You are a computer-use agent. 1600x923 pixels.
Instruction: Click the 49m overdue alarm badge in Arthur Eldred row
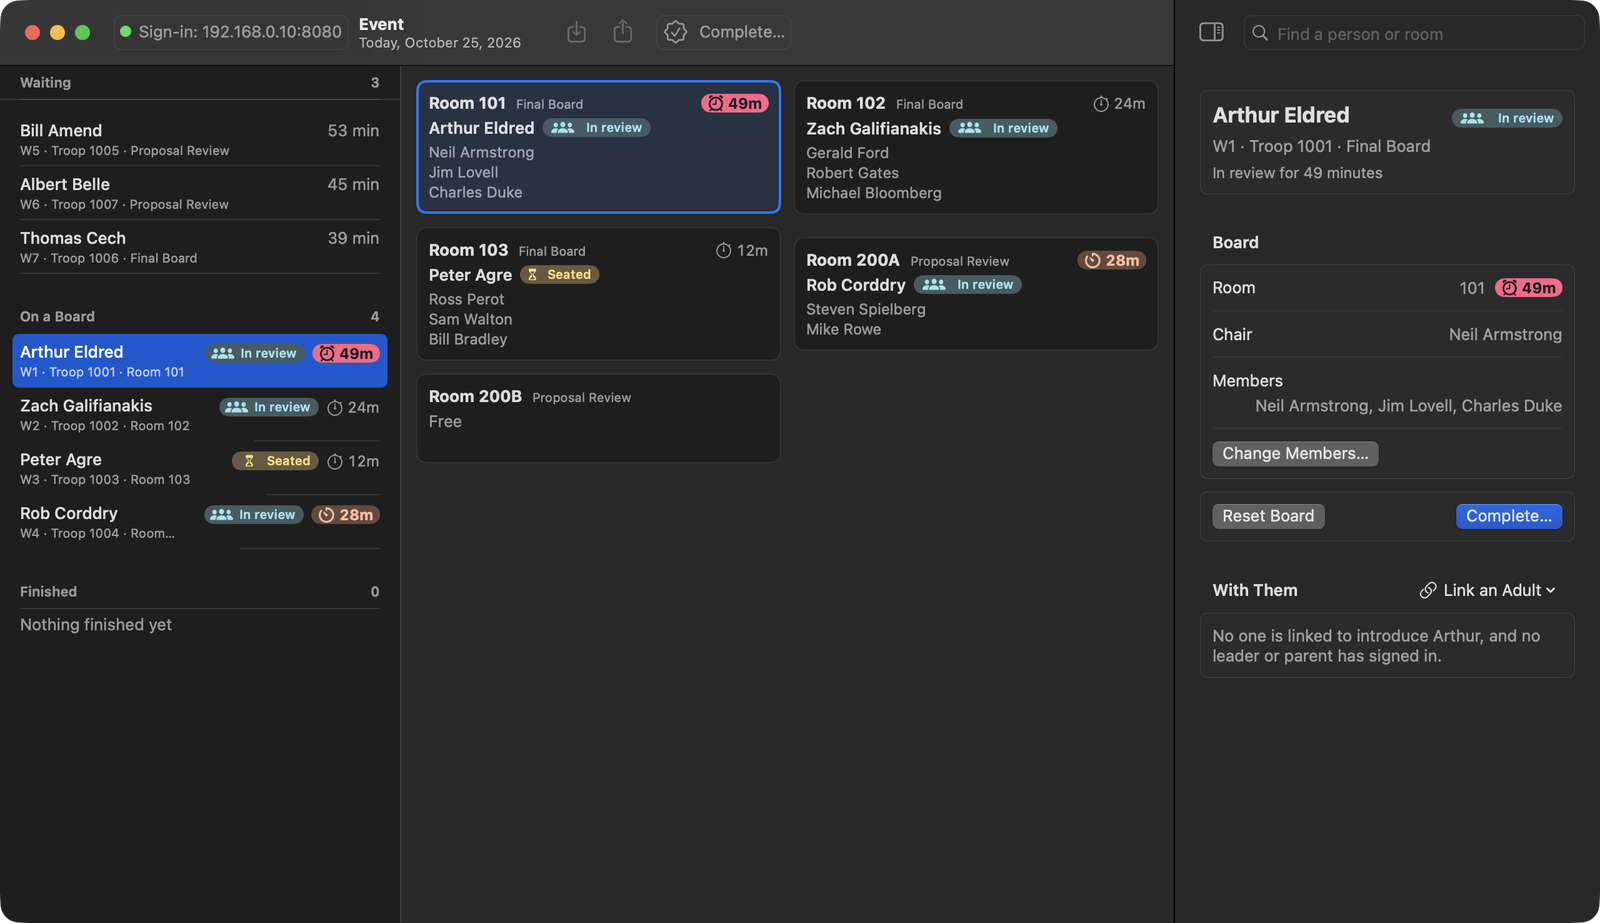tap(346, 353)
